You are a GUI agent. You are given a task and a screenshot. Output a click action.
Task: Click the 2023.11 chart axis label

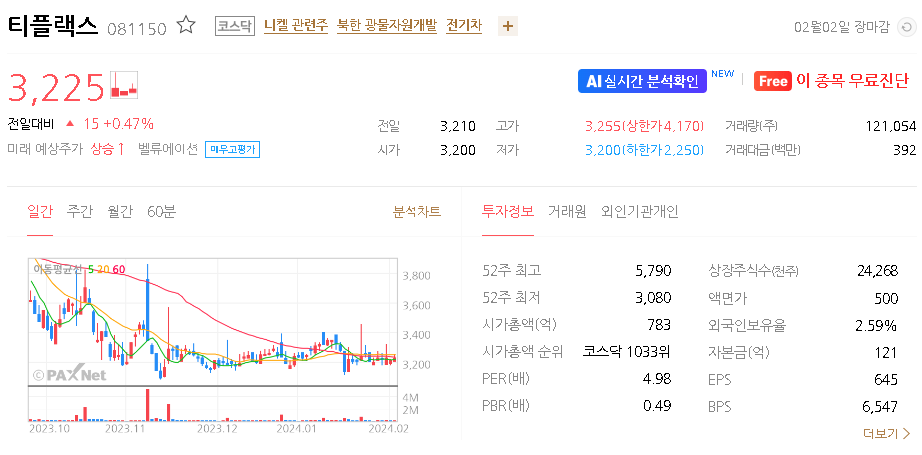pyautogui.click(x=125, y=429)
